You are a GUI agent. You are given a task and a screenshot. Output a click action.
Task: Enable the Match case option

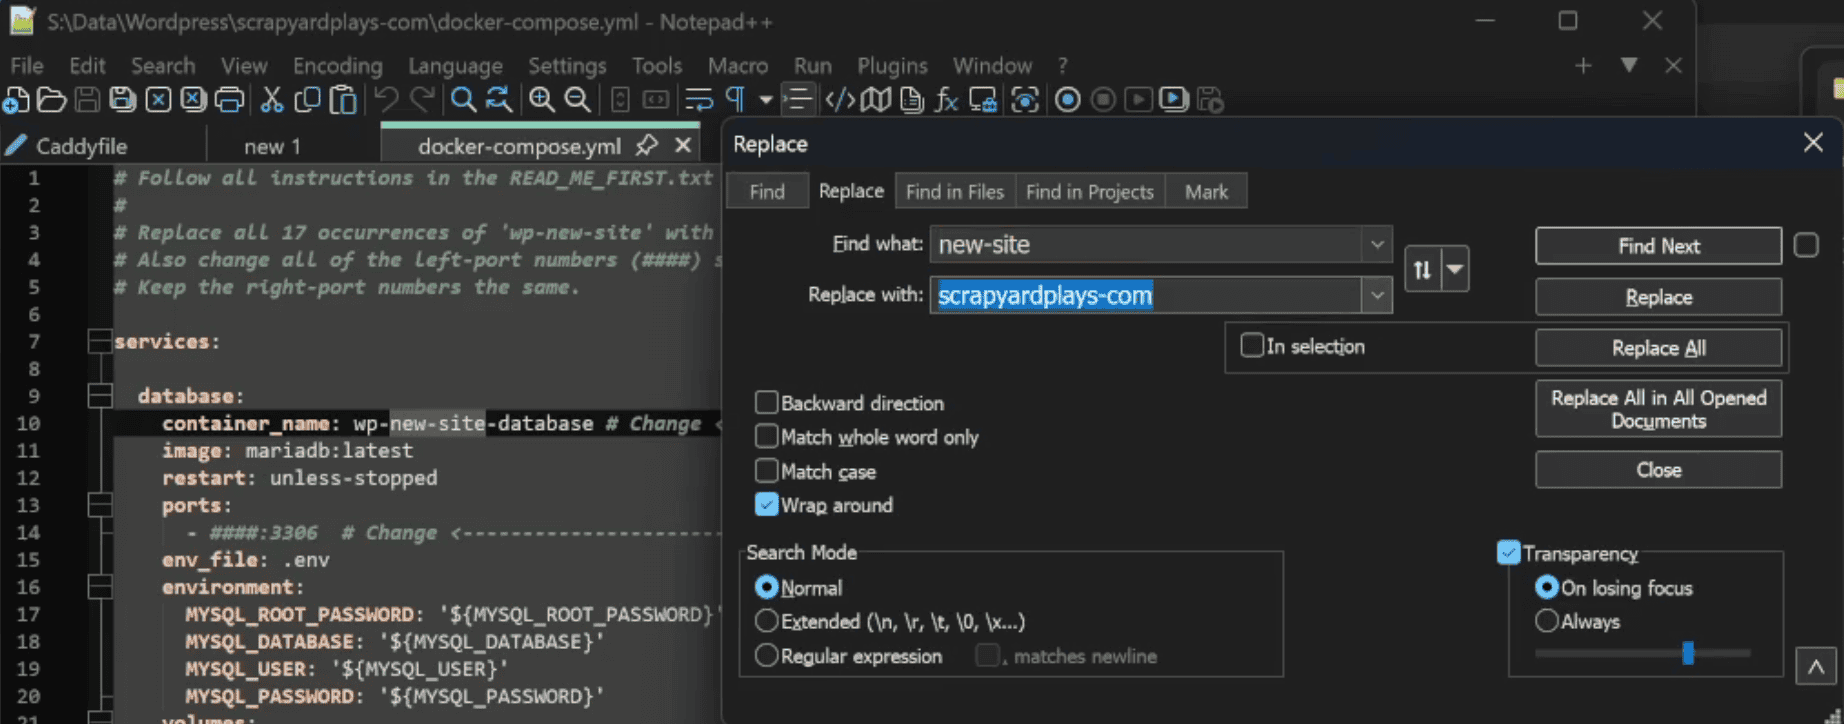click(766, 470)
